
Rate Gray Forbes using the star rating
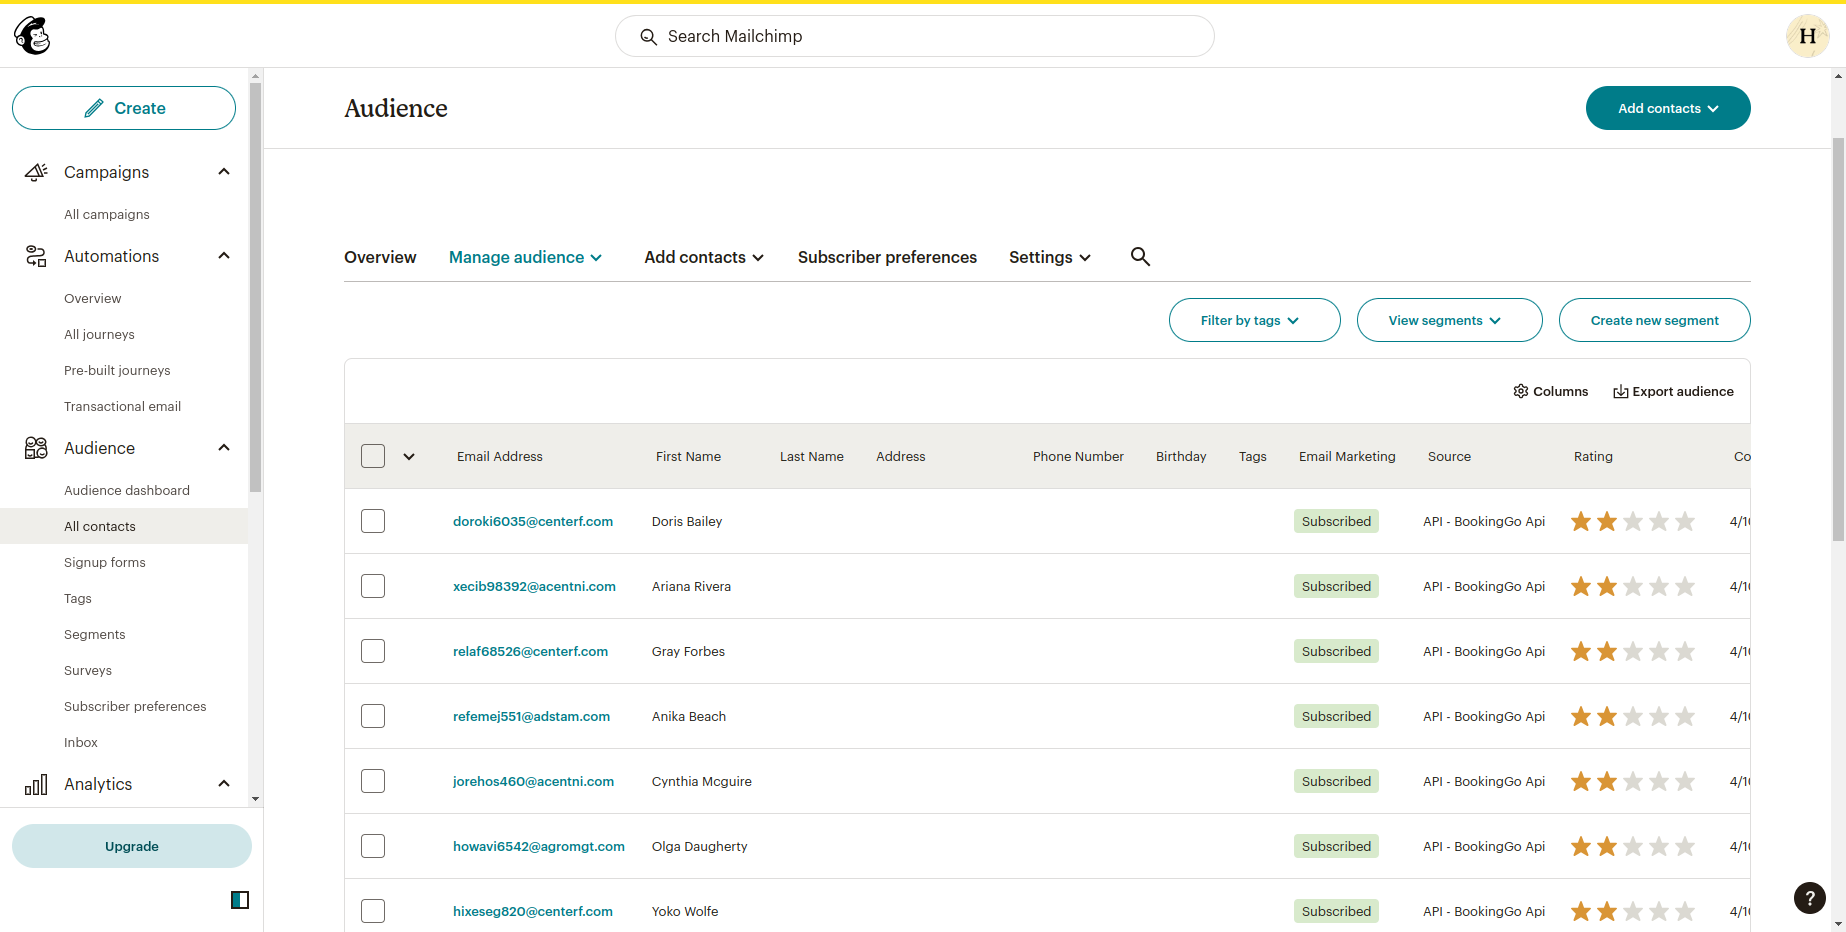(1632, 651)
